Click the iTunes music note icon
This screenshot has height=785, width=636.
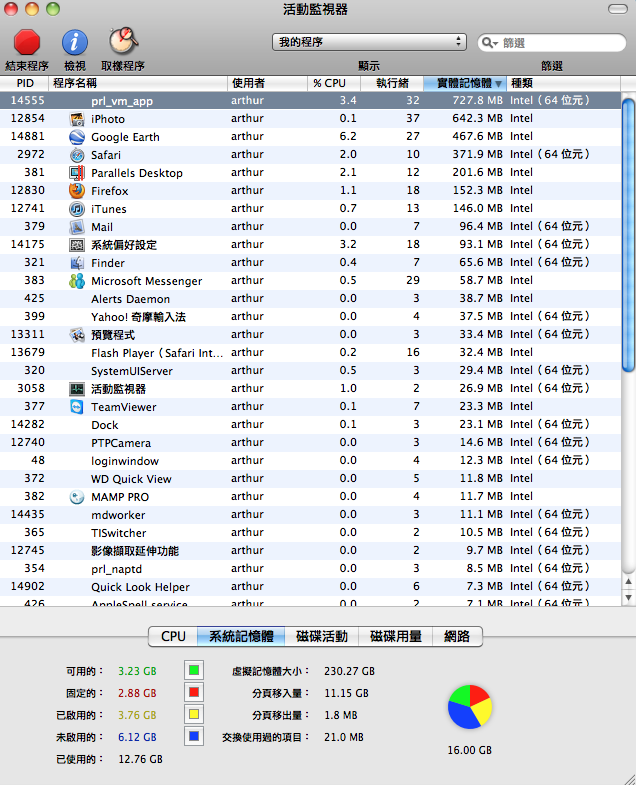click(77, 209)
